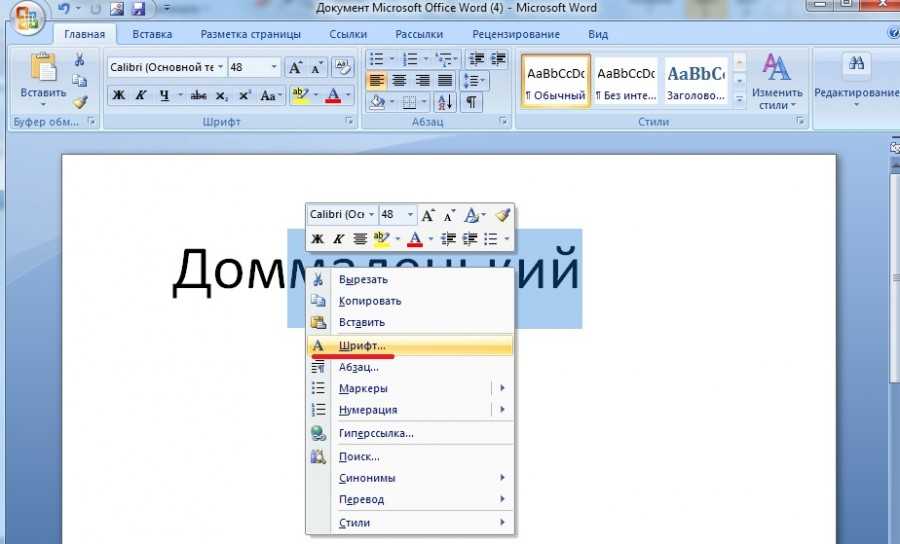Click the text highlight color button in ribbon
Screen dimensions: 900x544
[x=299, y=96]
